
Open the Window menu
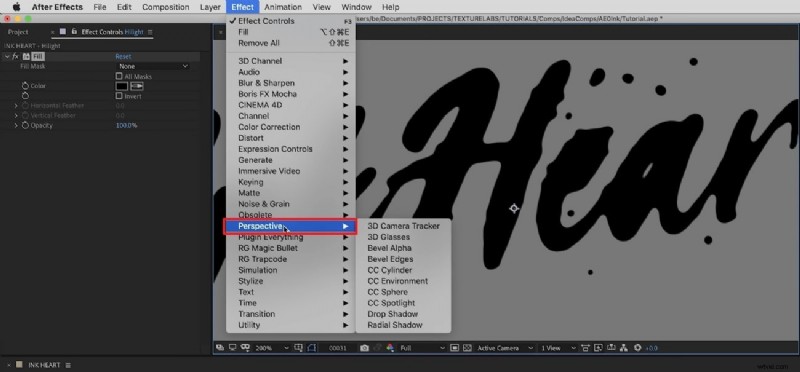click(356, 7)
